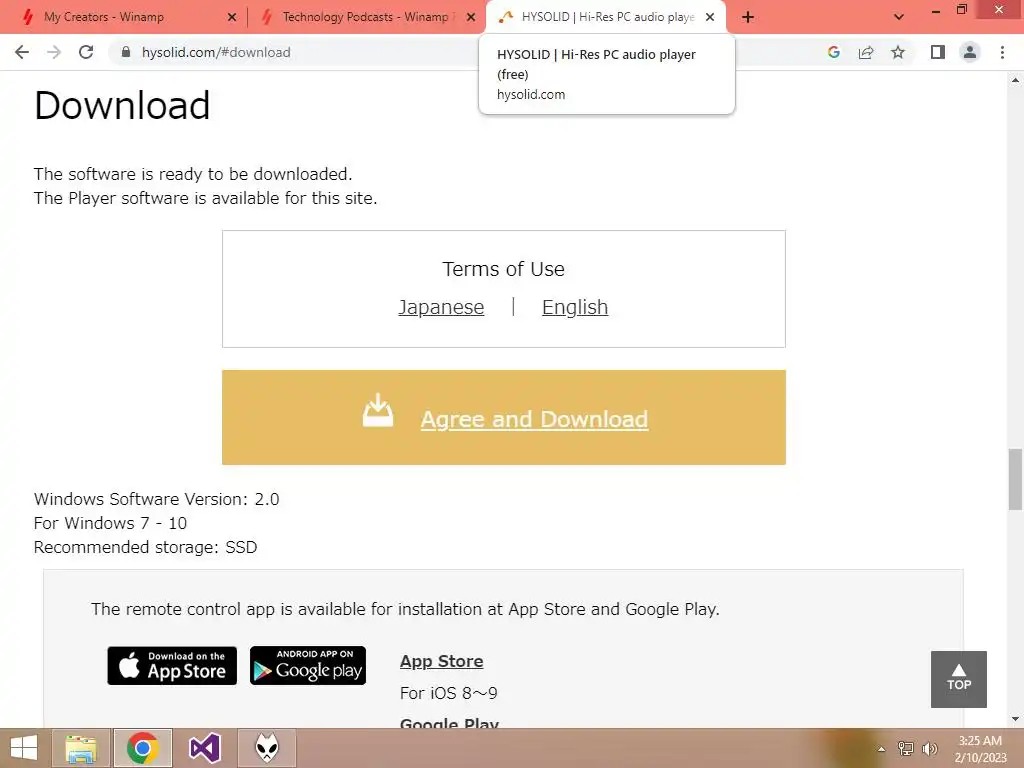The height and width of the screenshot is (768, 1024).
Task: Go back to the previous page
Action: (x=22, y=52)
